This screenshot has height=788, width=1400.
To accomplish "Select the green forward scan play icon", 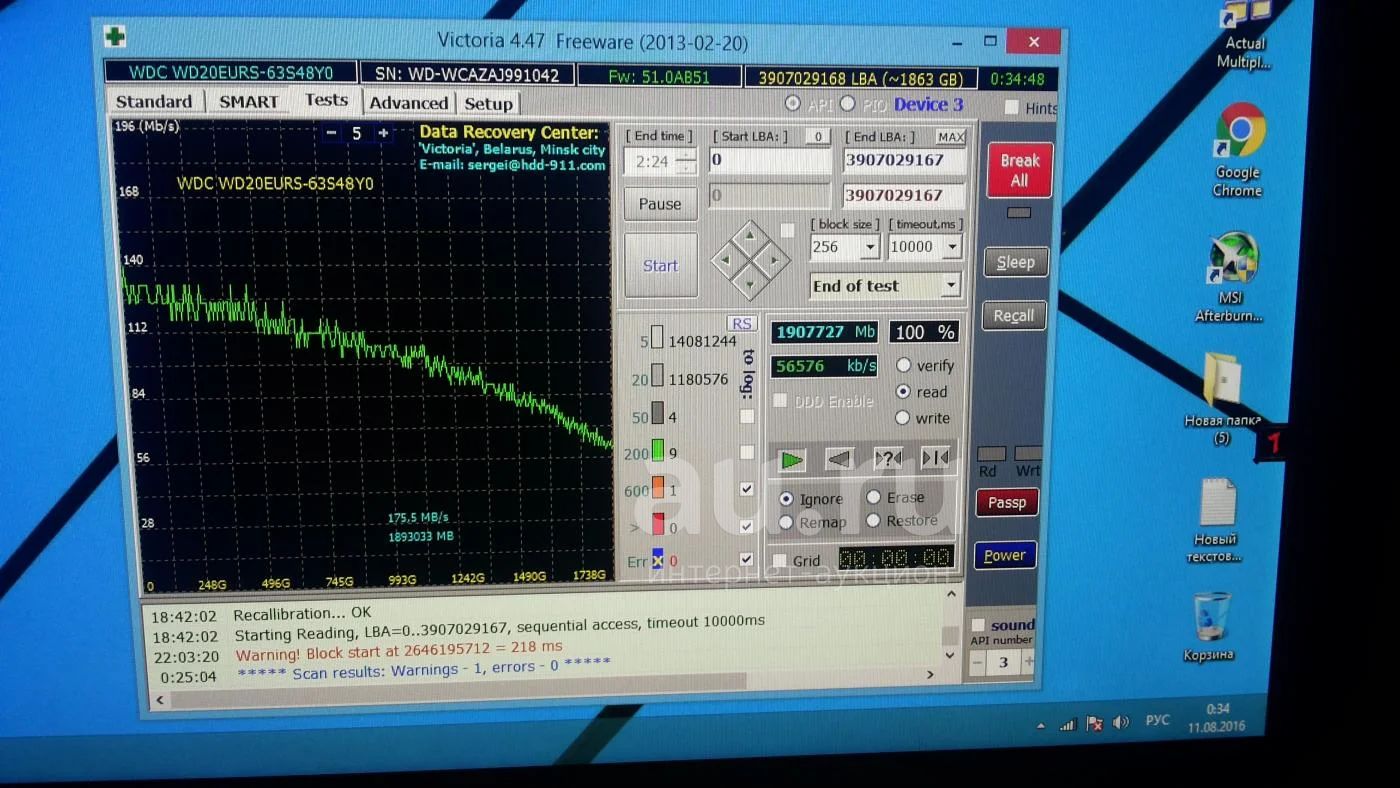I will tap(792, 459).
